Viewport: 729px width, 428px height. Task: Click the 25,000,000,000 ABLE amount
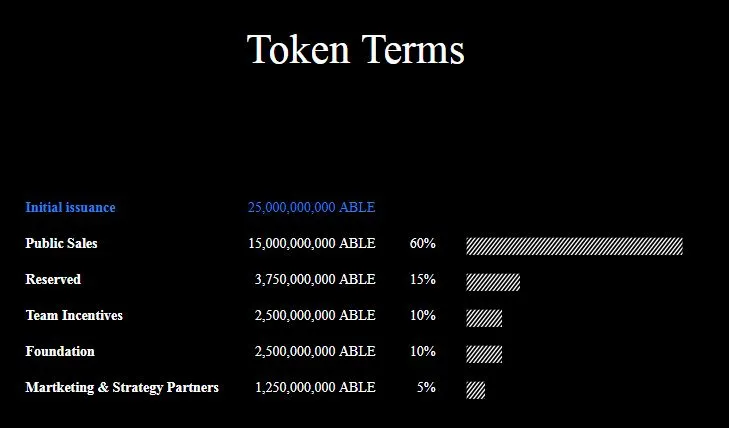(x=311, y=207)
